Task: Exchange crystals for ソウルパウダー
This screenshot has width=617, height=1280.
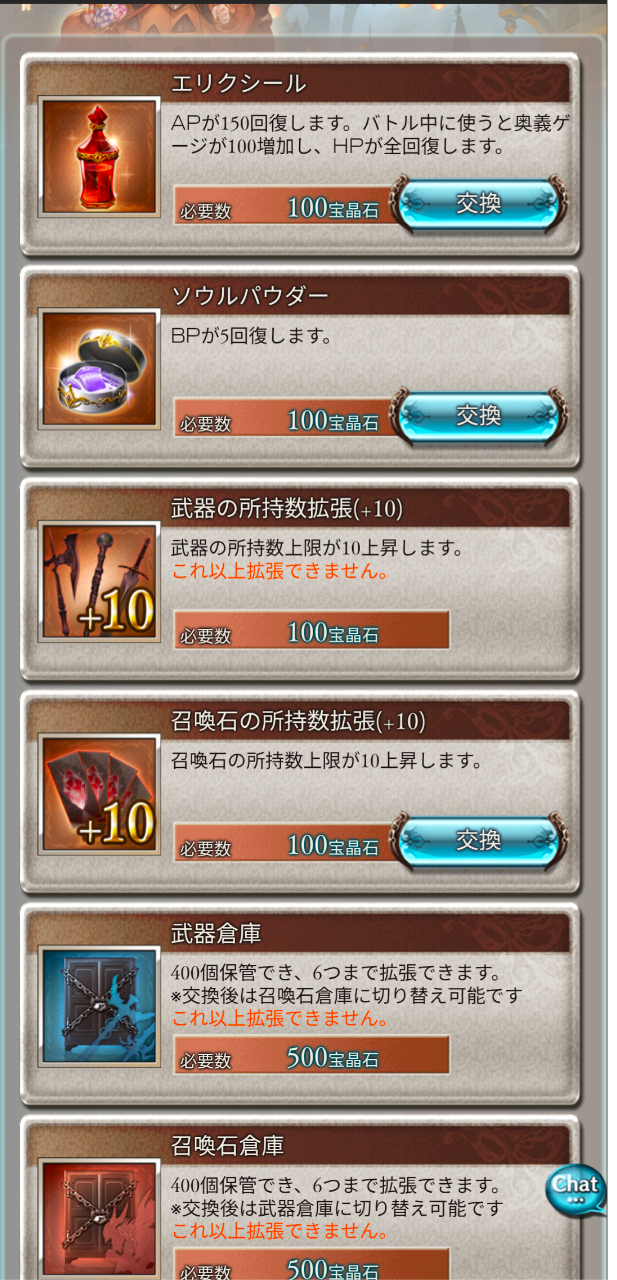Action: [478, 416]
